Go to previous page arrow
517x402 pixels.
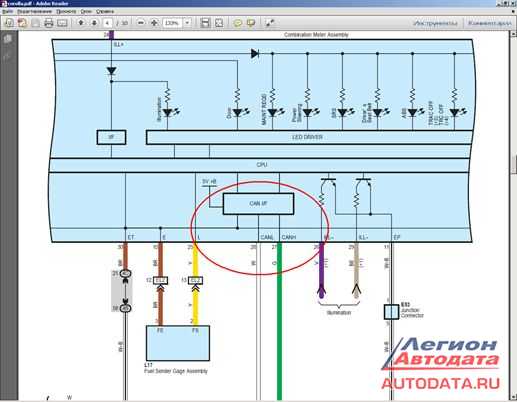pos(81,23)
